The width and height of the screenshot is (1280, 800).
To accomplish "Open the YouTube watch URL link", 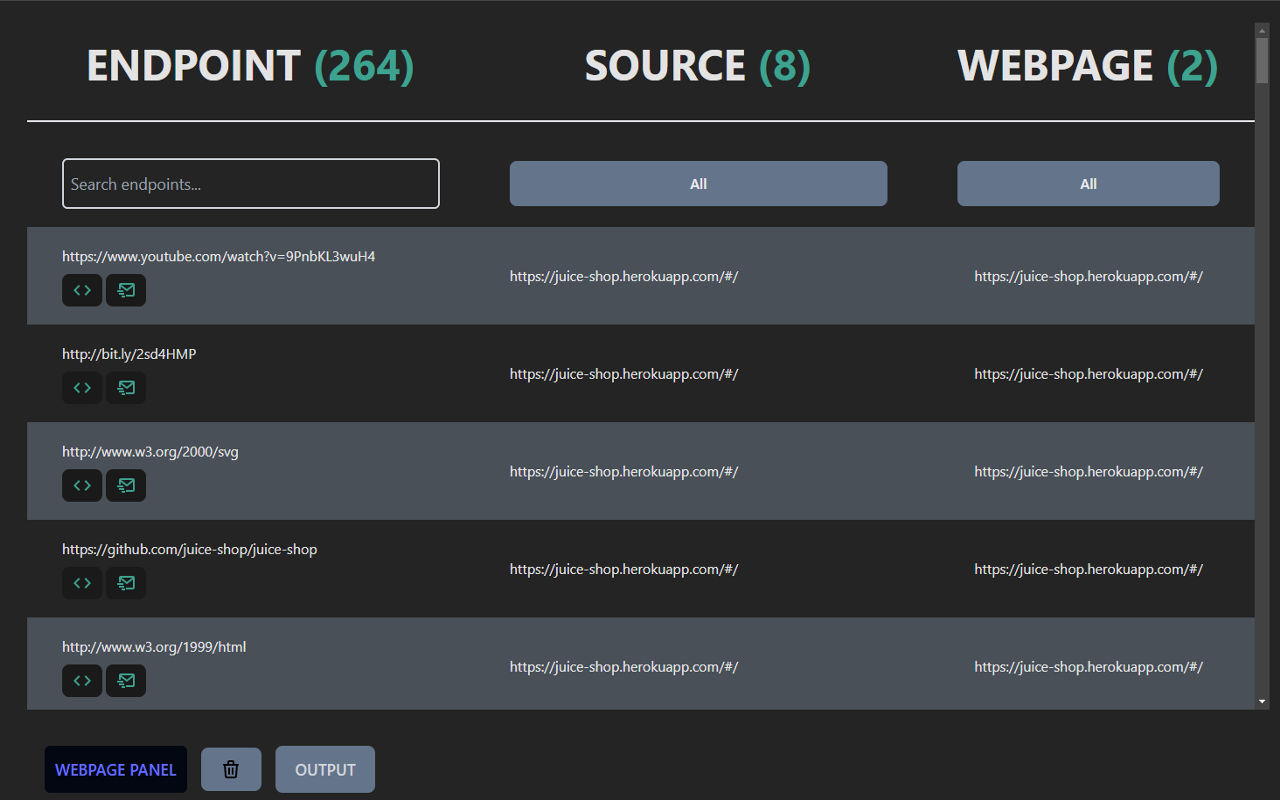I will [x=218, y=256].
